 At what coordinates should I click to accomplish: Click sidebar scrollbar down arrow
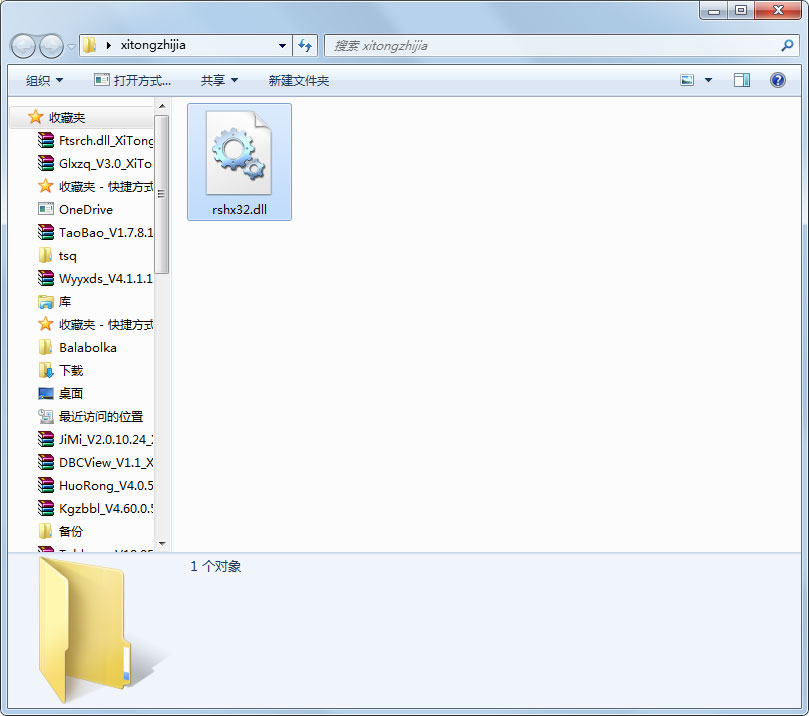(162, 543)
